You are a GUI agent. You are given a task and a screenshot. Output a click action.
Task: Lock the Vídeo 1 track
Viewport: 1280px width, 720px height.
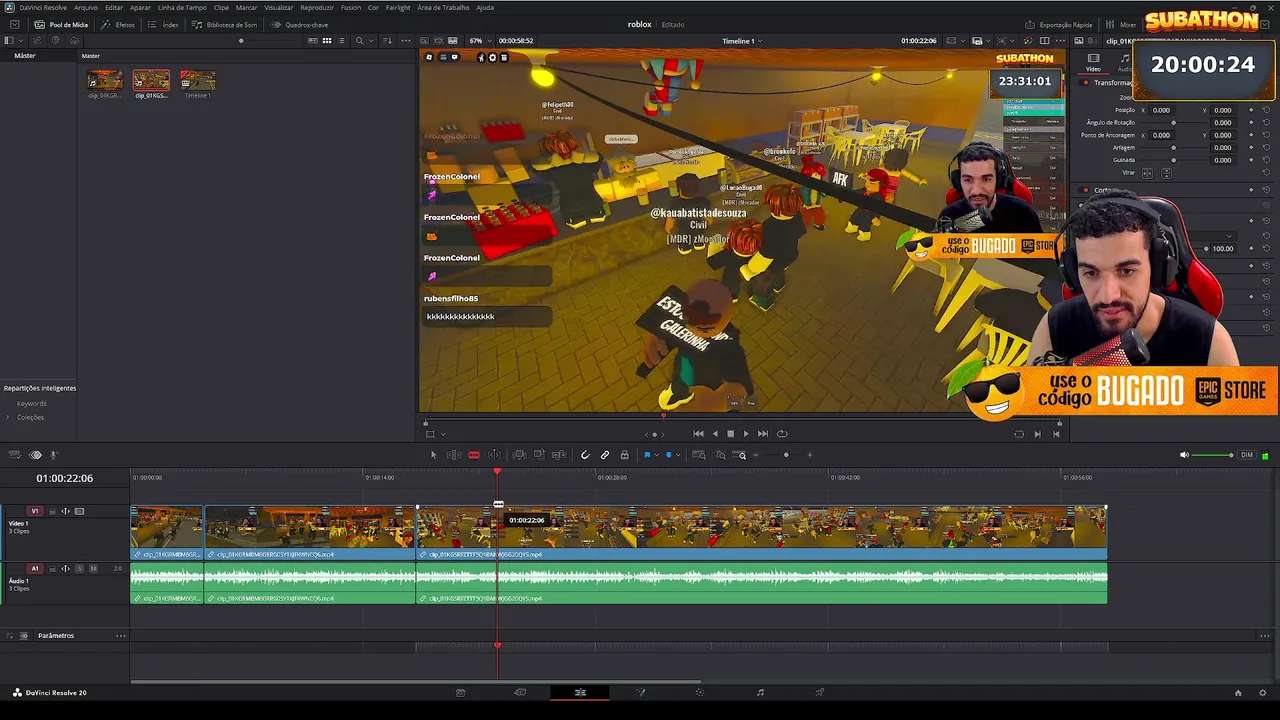click(x=52, y=511)
